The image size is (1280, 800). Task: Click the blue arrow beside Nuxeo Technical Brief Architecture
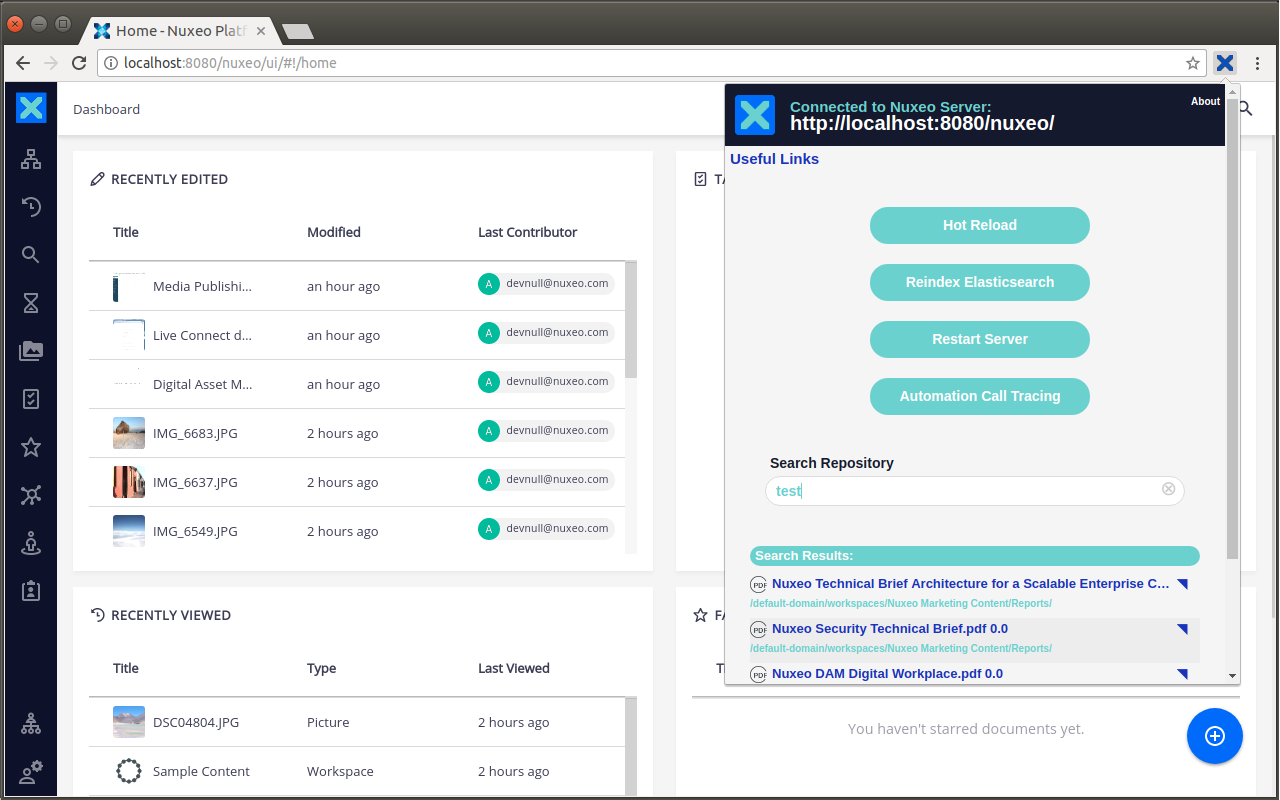[1182, 584]
